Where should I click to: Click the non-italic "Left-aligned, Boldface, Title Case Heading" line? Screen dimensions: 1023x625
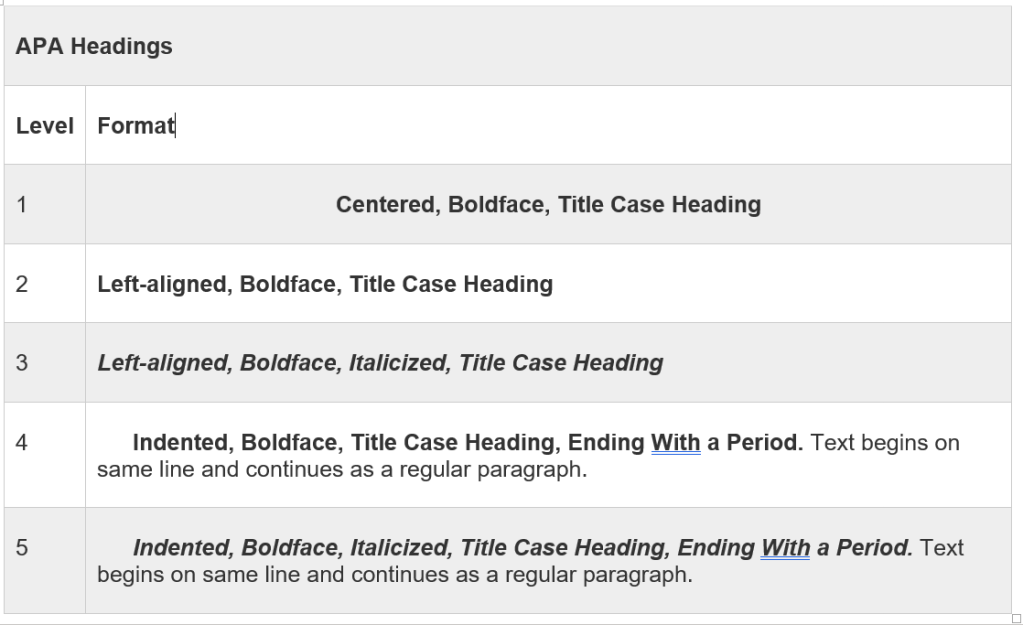[x=325, y=284]
